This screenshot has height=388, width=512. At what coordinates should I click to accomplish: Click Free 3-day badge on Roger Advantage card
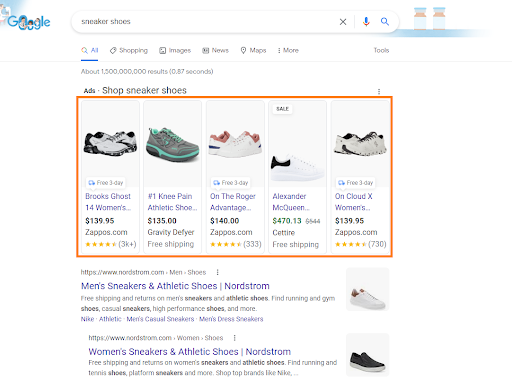pos(231,183)
